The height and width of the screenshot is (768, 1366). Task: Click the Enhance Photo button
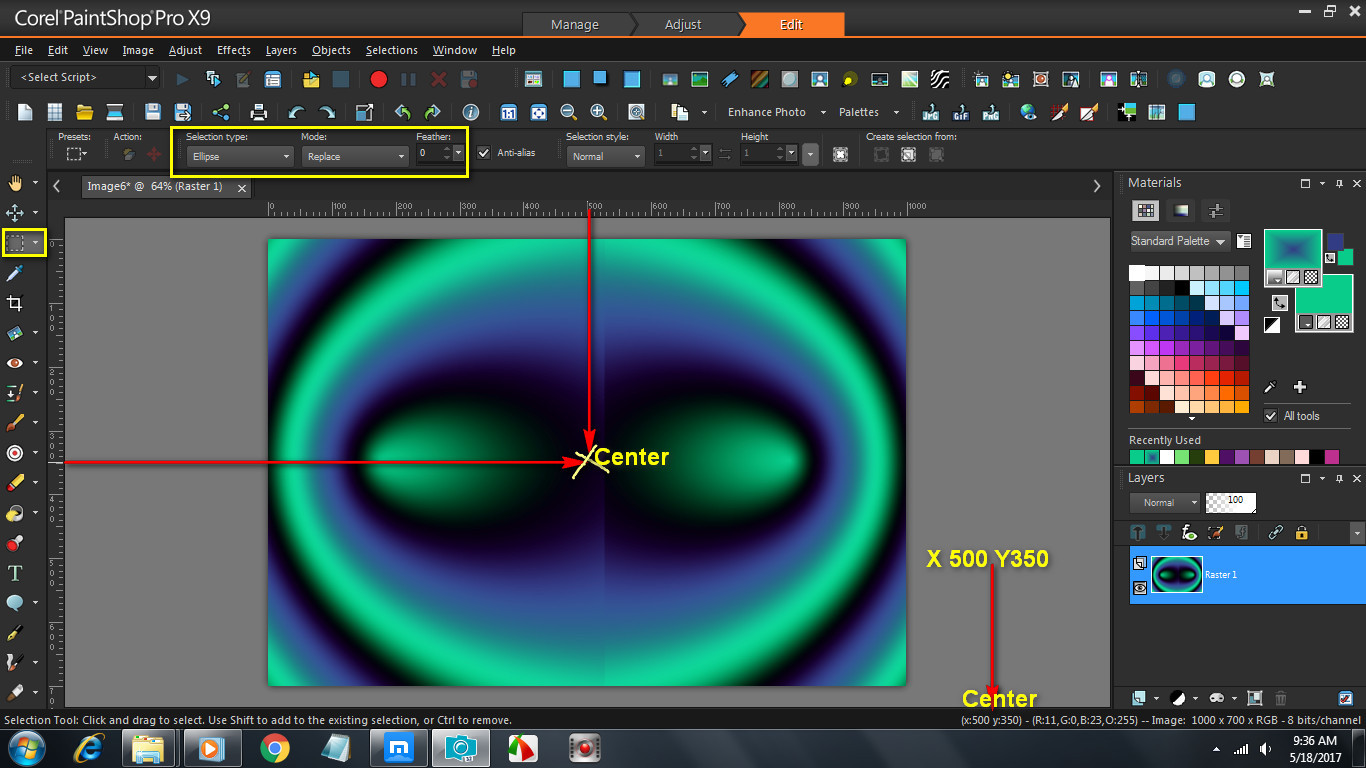(x=766, y=112)
